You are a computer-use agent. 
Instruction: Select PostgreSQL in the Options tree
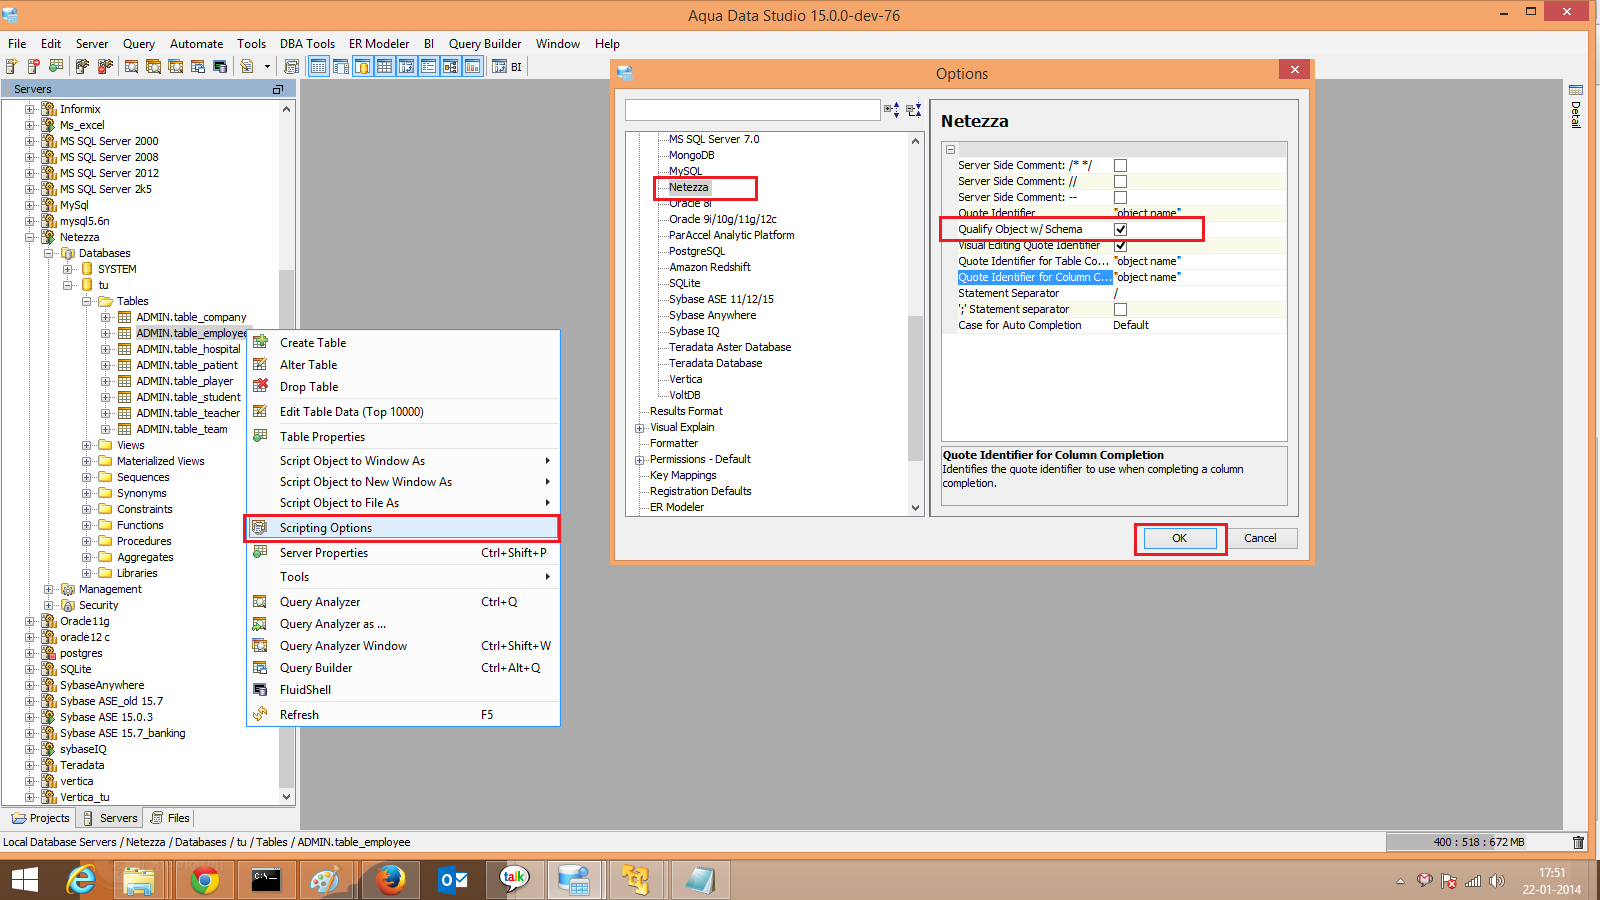point(697,251)
